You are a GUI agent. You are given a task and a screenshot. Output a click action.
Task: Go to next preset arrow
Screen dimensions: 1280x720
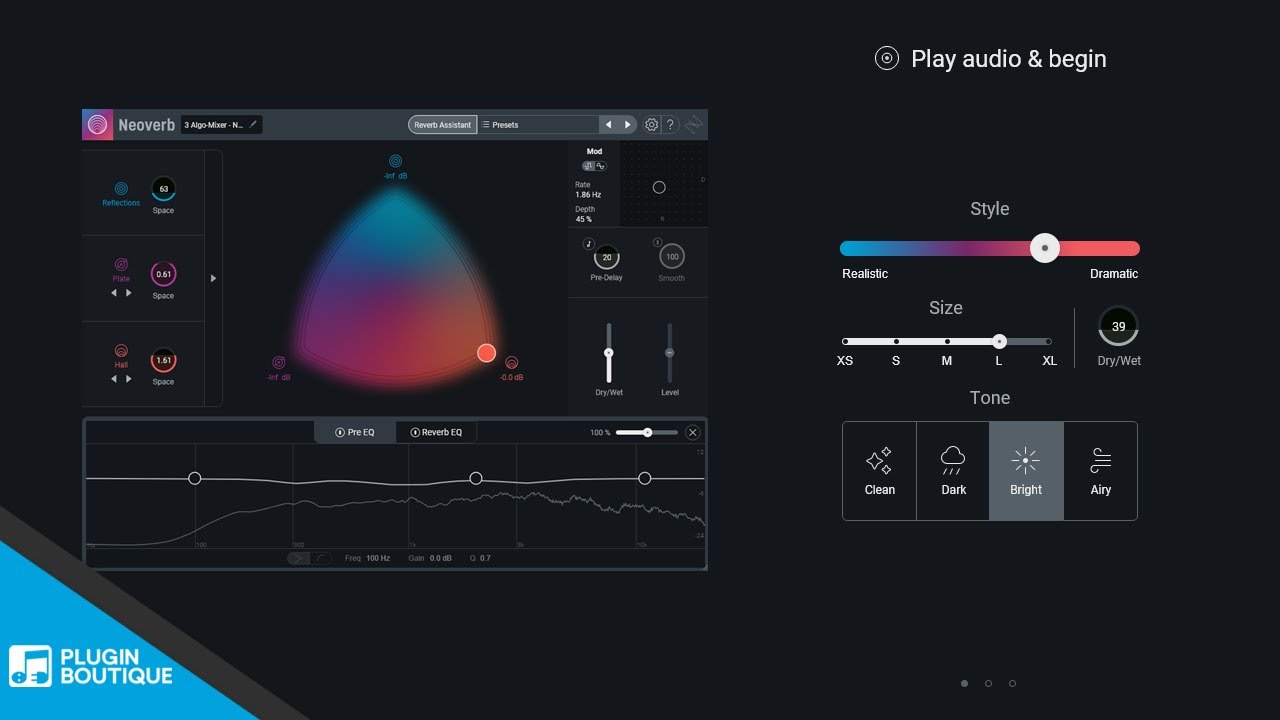click(x=627, y=125)
